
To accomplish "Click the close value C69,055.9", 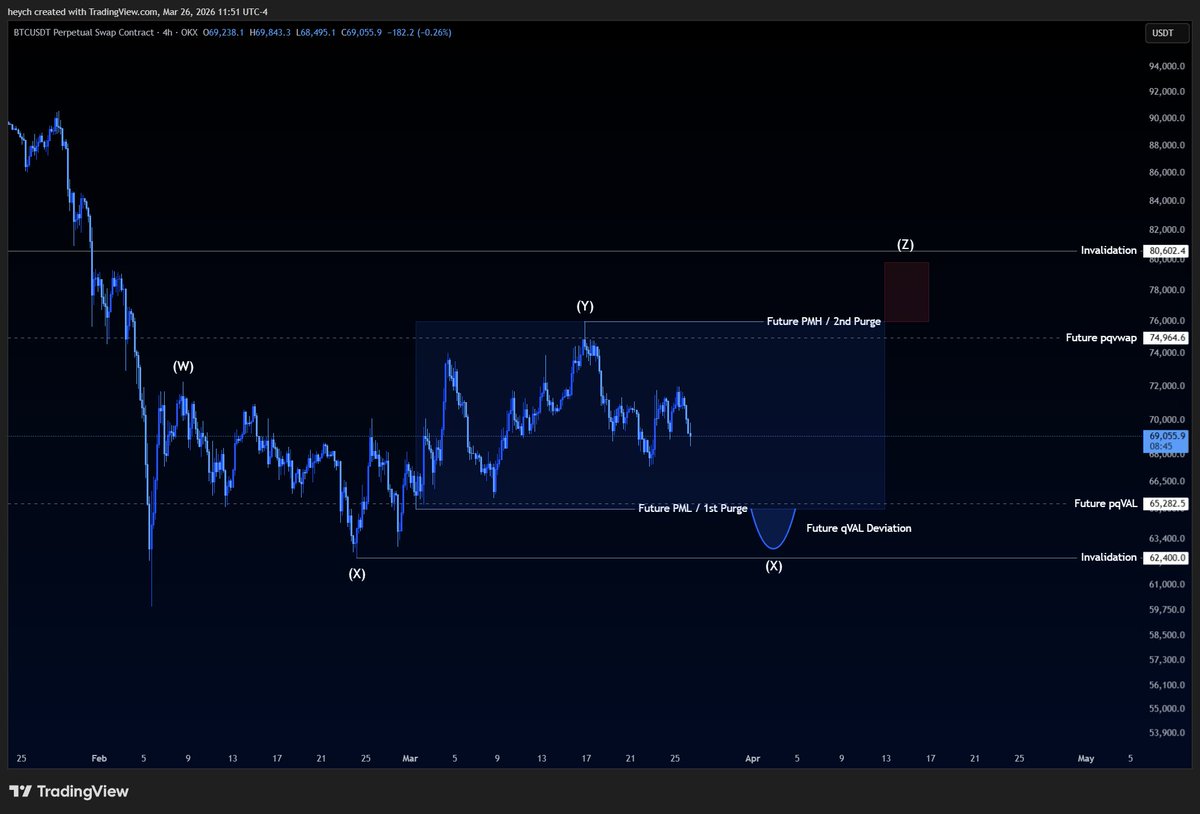I will [364, 33].
